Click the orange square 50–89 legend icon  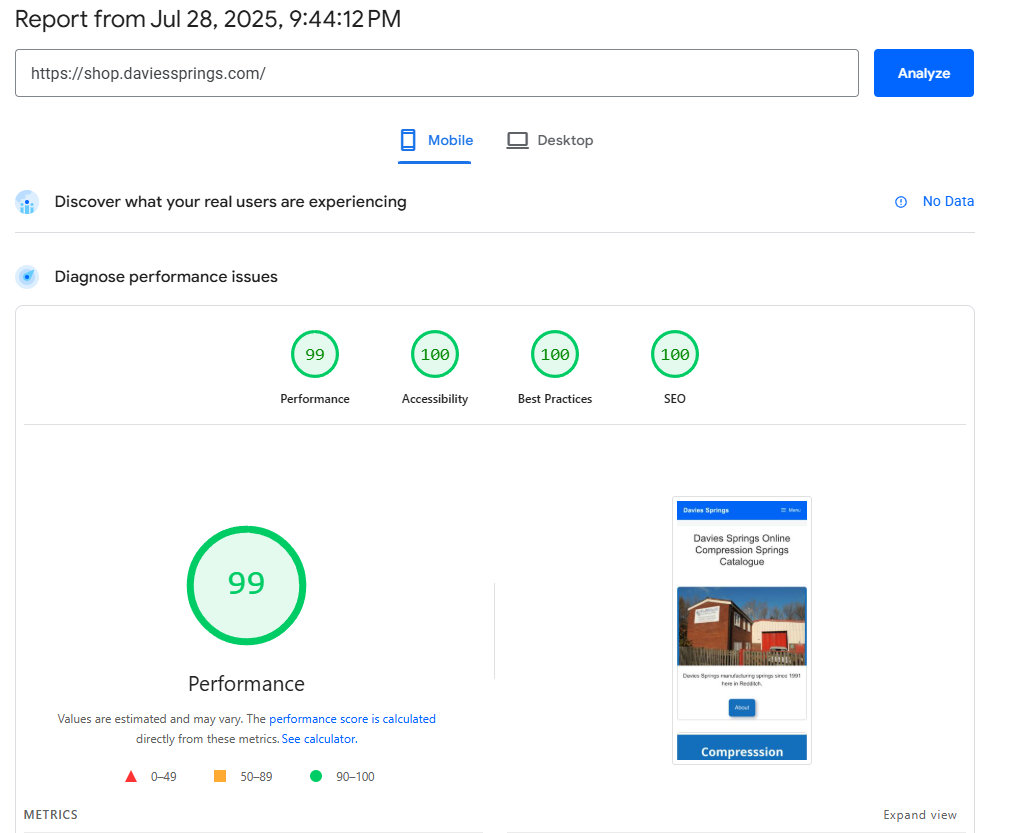click(220, 776)
